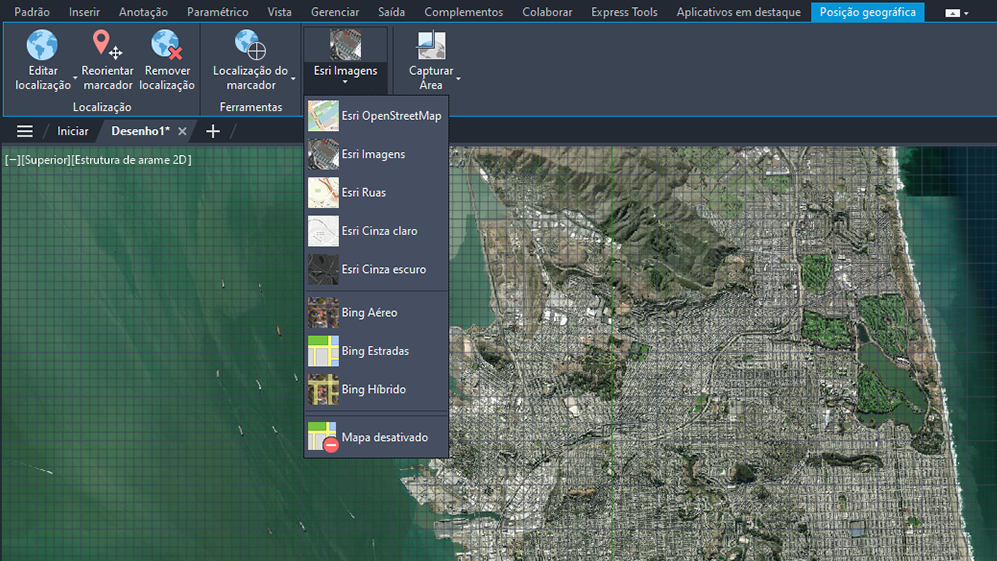Click the Capturar Área icon
This screenshot has width=997, height=561.
point(431,45)
